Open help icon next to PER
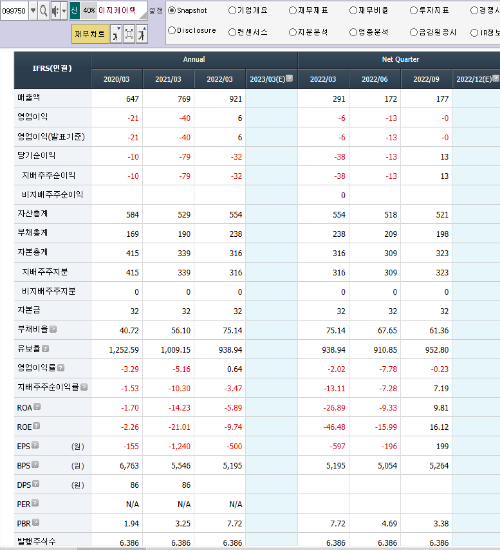The image size is (500, 550). pyautogui.click(x=35, y=503)
